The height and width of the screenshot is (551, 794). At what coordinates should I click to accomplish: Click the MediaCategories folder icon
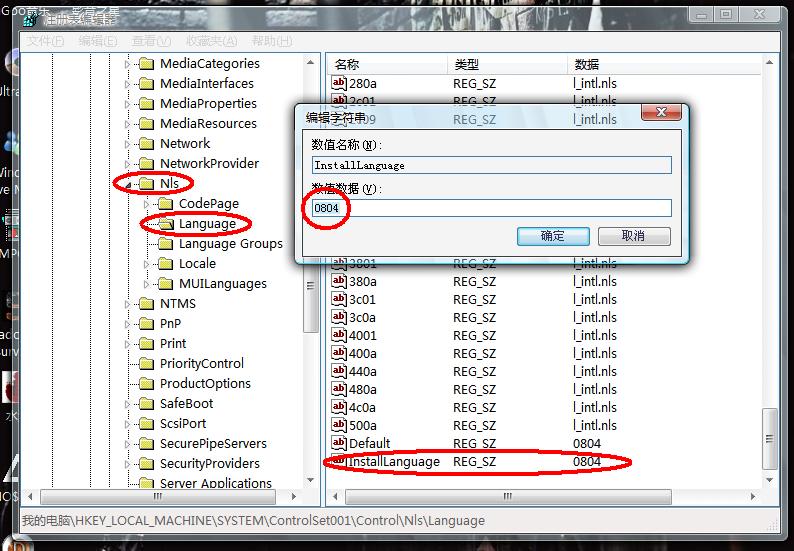[x=145, y=64]
